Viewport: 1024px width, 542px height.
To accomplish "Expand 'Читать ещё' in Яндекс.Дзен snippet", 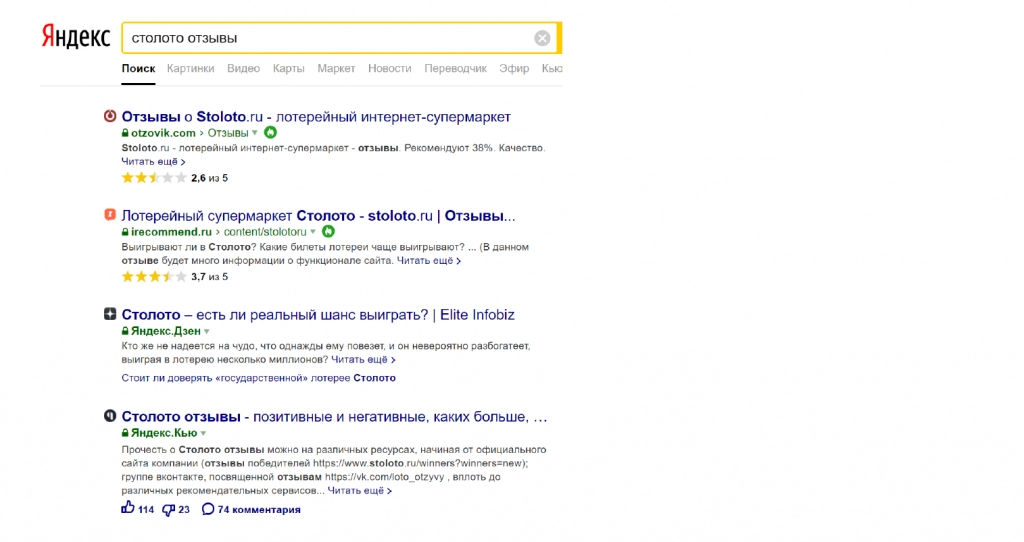I will (363, 359).
